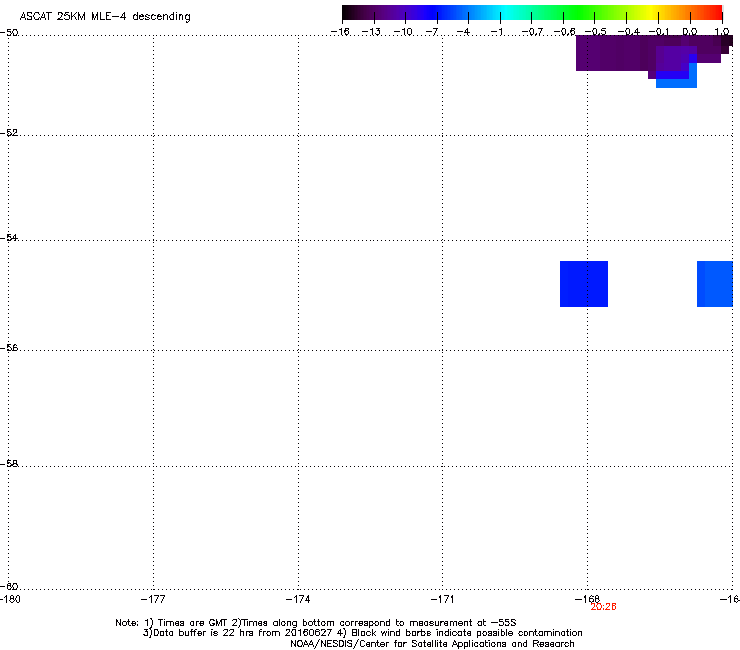
Task: Click the -7 label on color scale
Action: click(432, 32)
